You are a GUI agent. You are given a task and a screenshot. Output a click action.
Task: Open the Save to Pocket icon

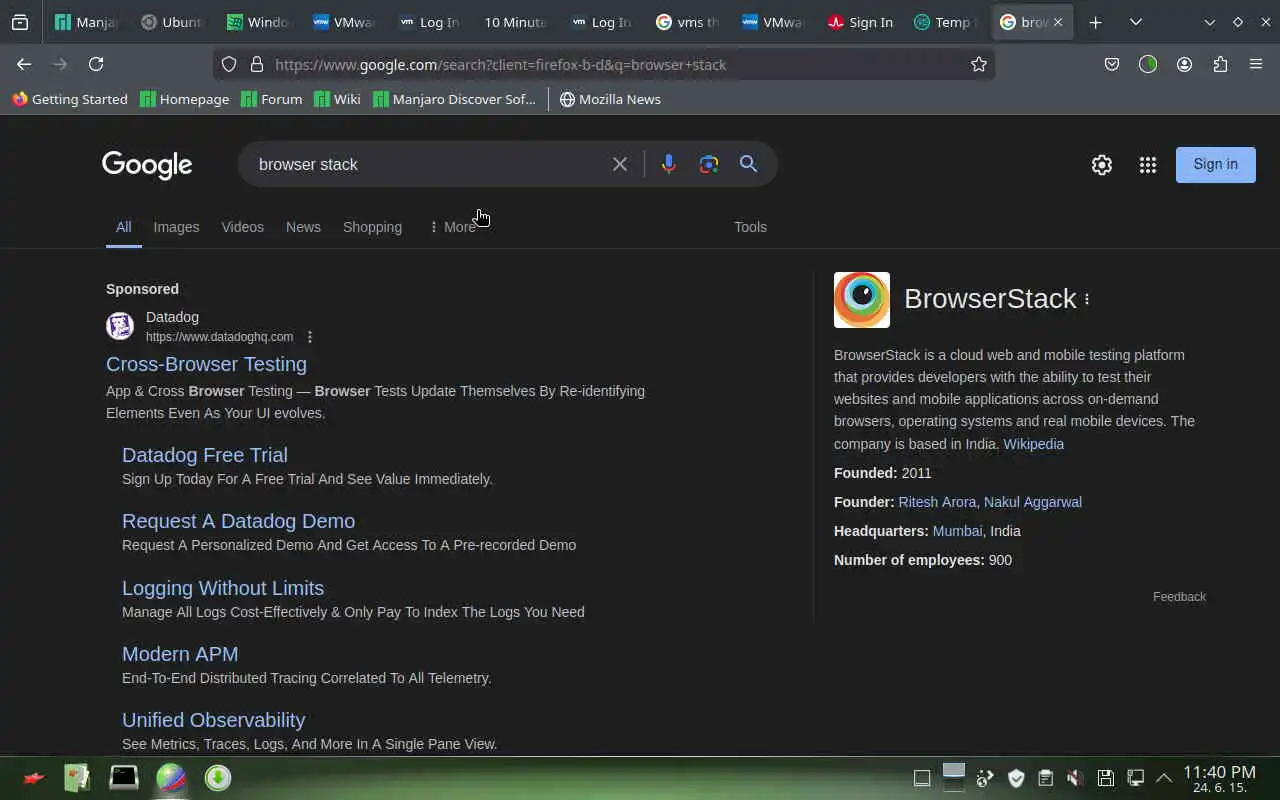[1112, 64]
